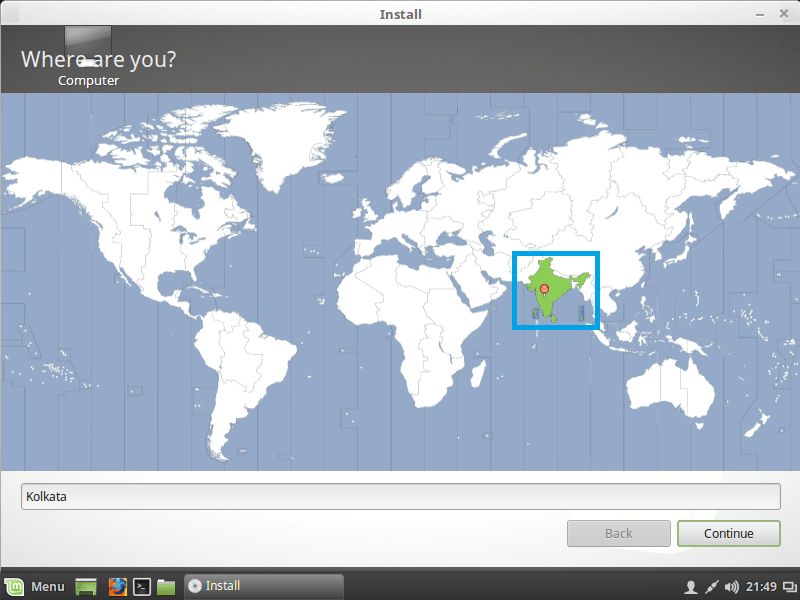The image size is (800, 600).
Task: Click the Continue button
Action: pyautogui.click(x=729, y=533)
